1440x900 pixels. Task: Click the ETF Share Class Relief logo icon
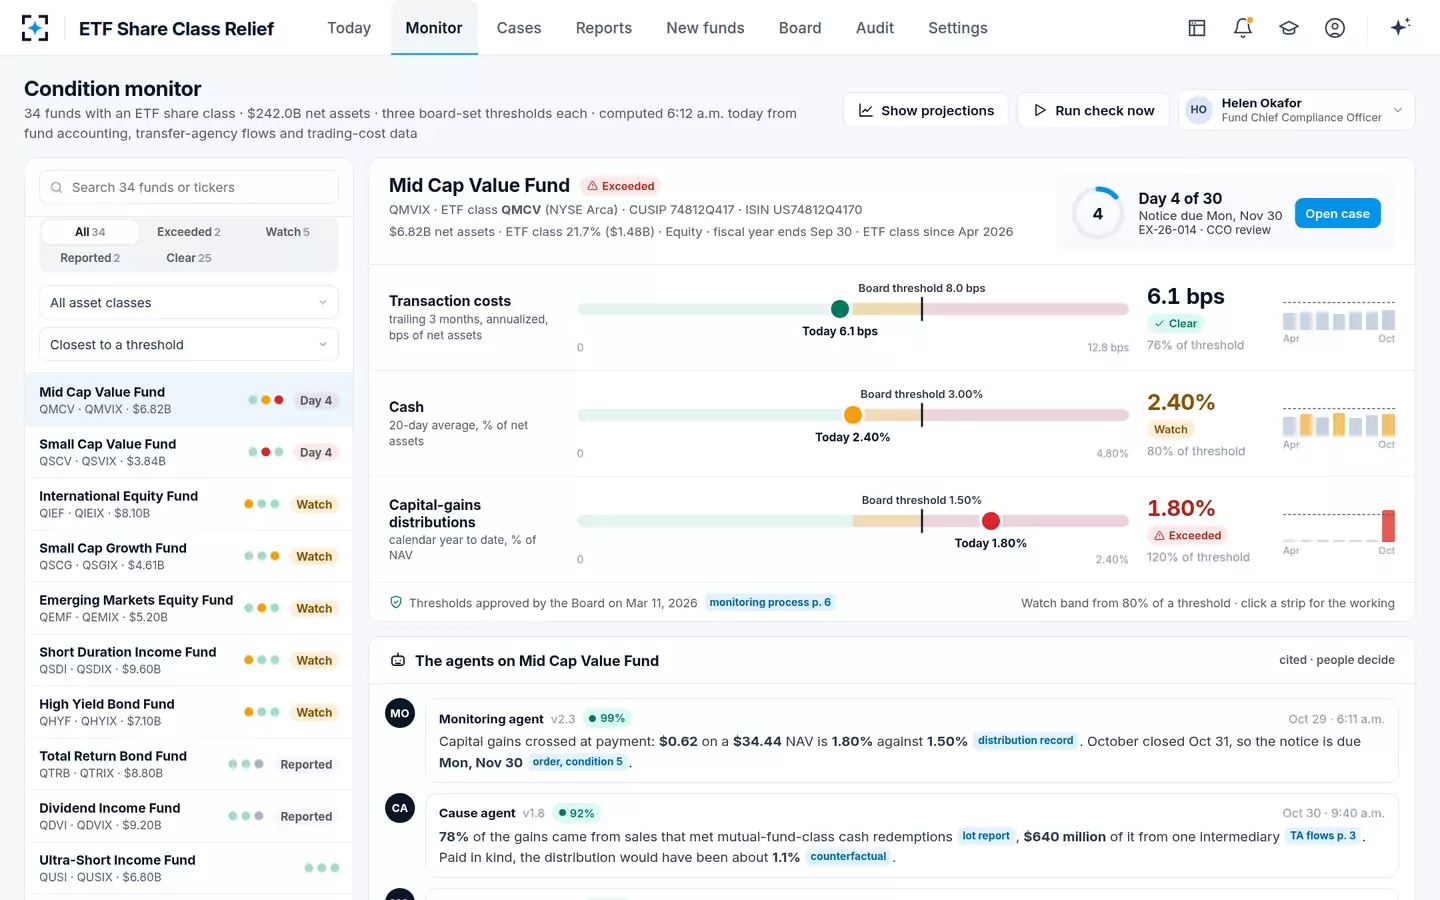point(35,28)
